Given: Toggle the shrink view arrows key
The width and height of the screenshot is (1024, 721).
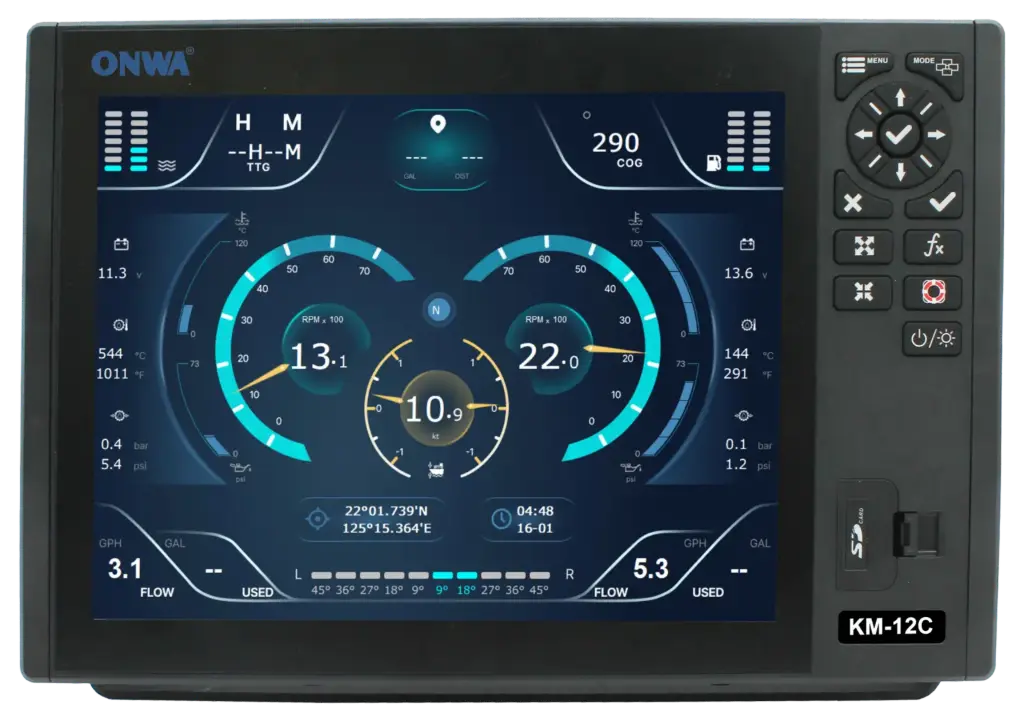Looking at the screenshot, I should pyautogui.click(x=862, y=292).
